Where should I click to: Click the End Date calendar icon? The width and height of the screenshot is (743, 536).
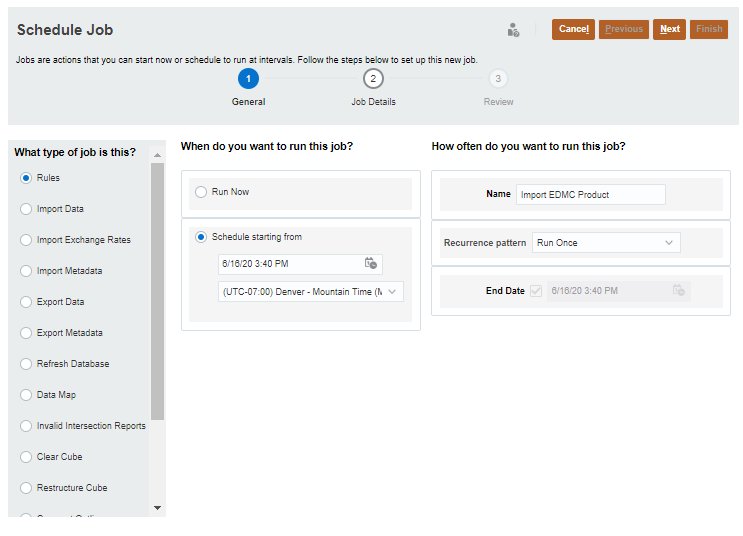tap(679, 291)
